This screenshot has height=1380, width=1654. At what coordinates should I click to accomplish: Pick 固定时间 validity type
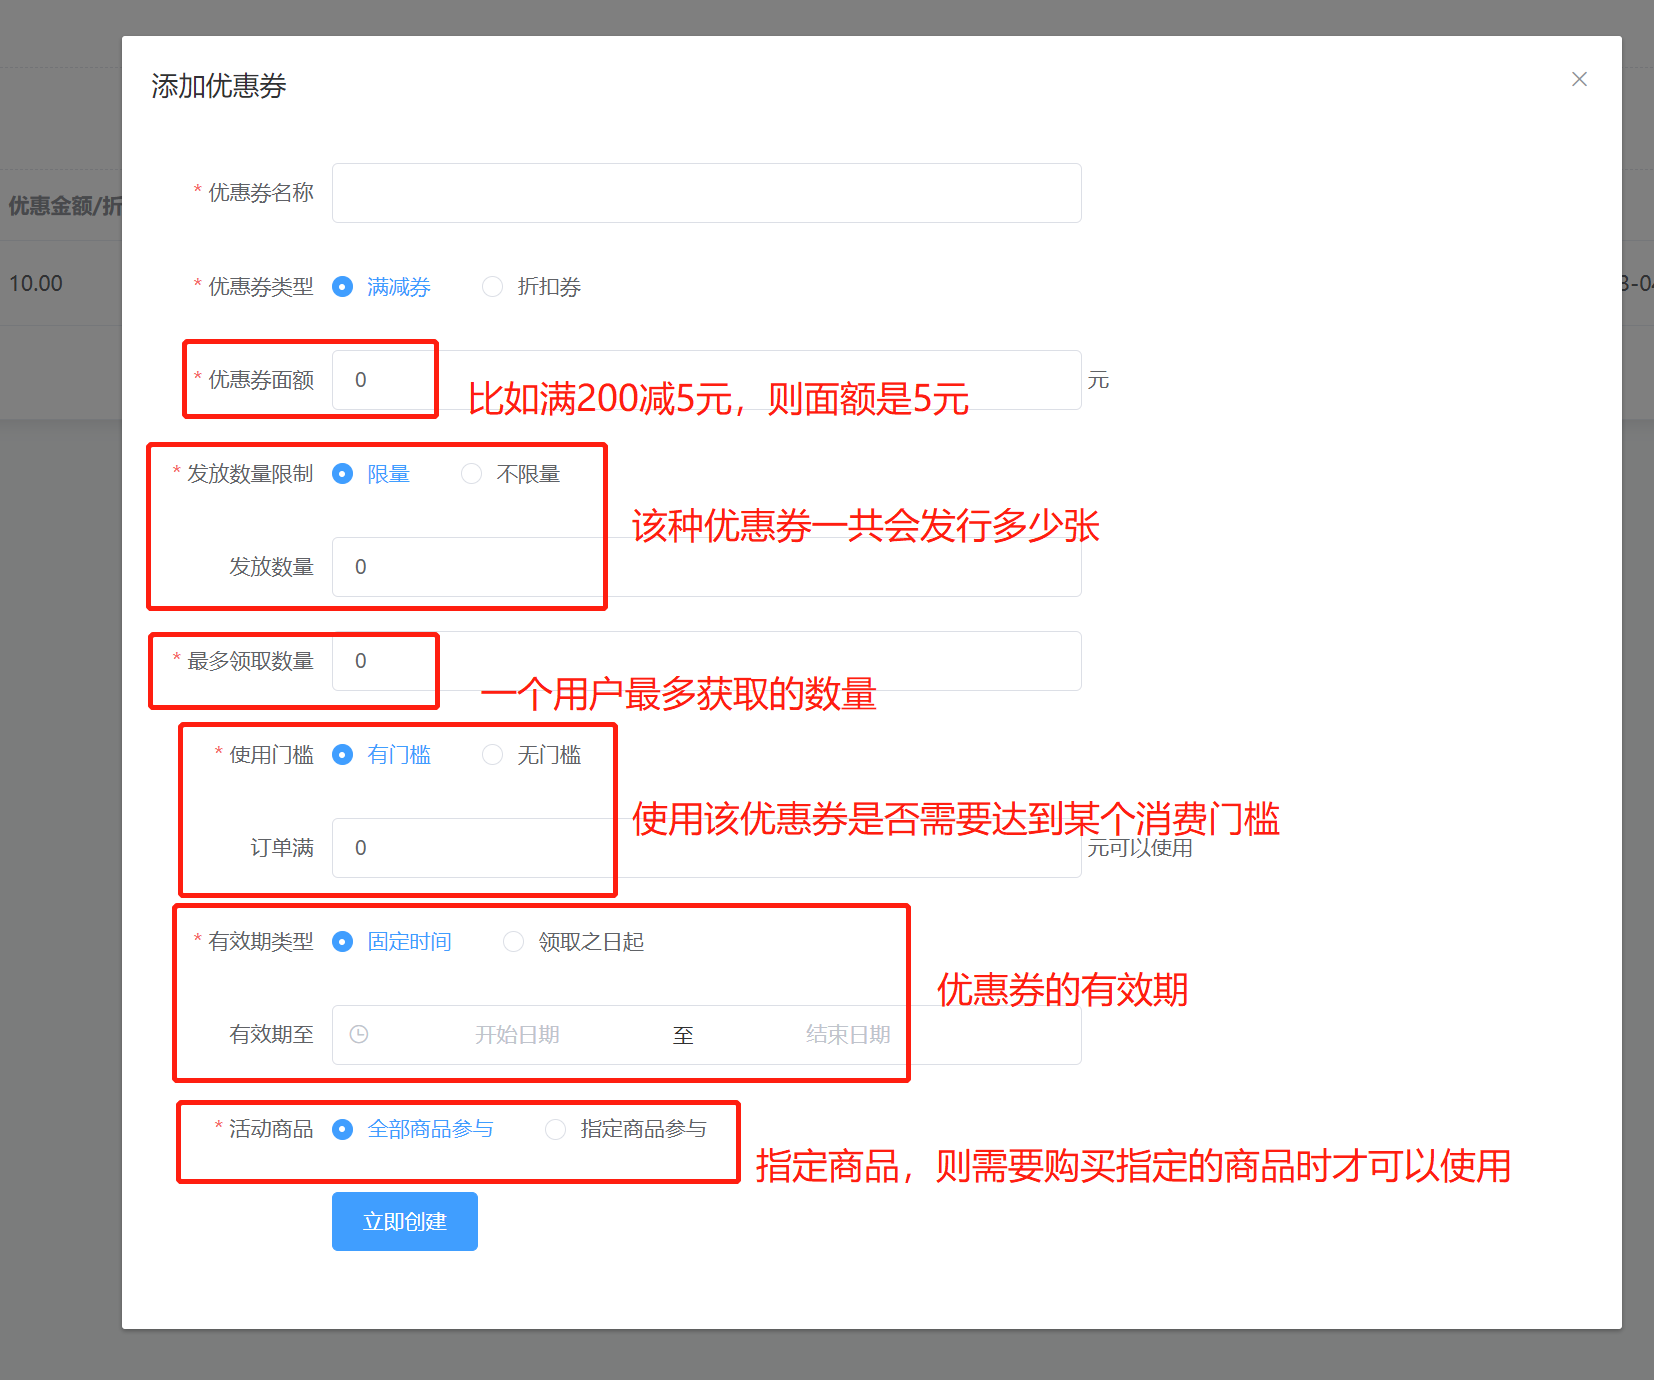coord(392,942)
